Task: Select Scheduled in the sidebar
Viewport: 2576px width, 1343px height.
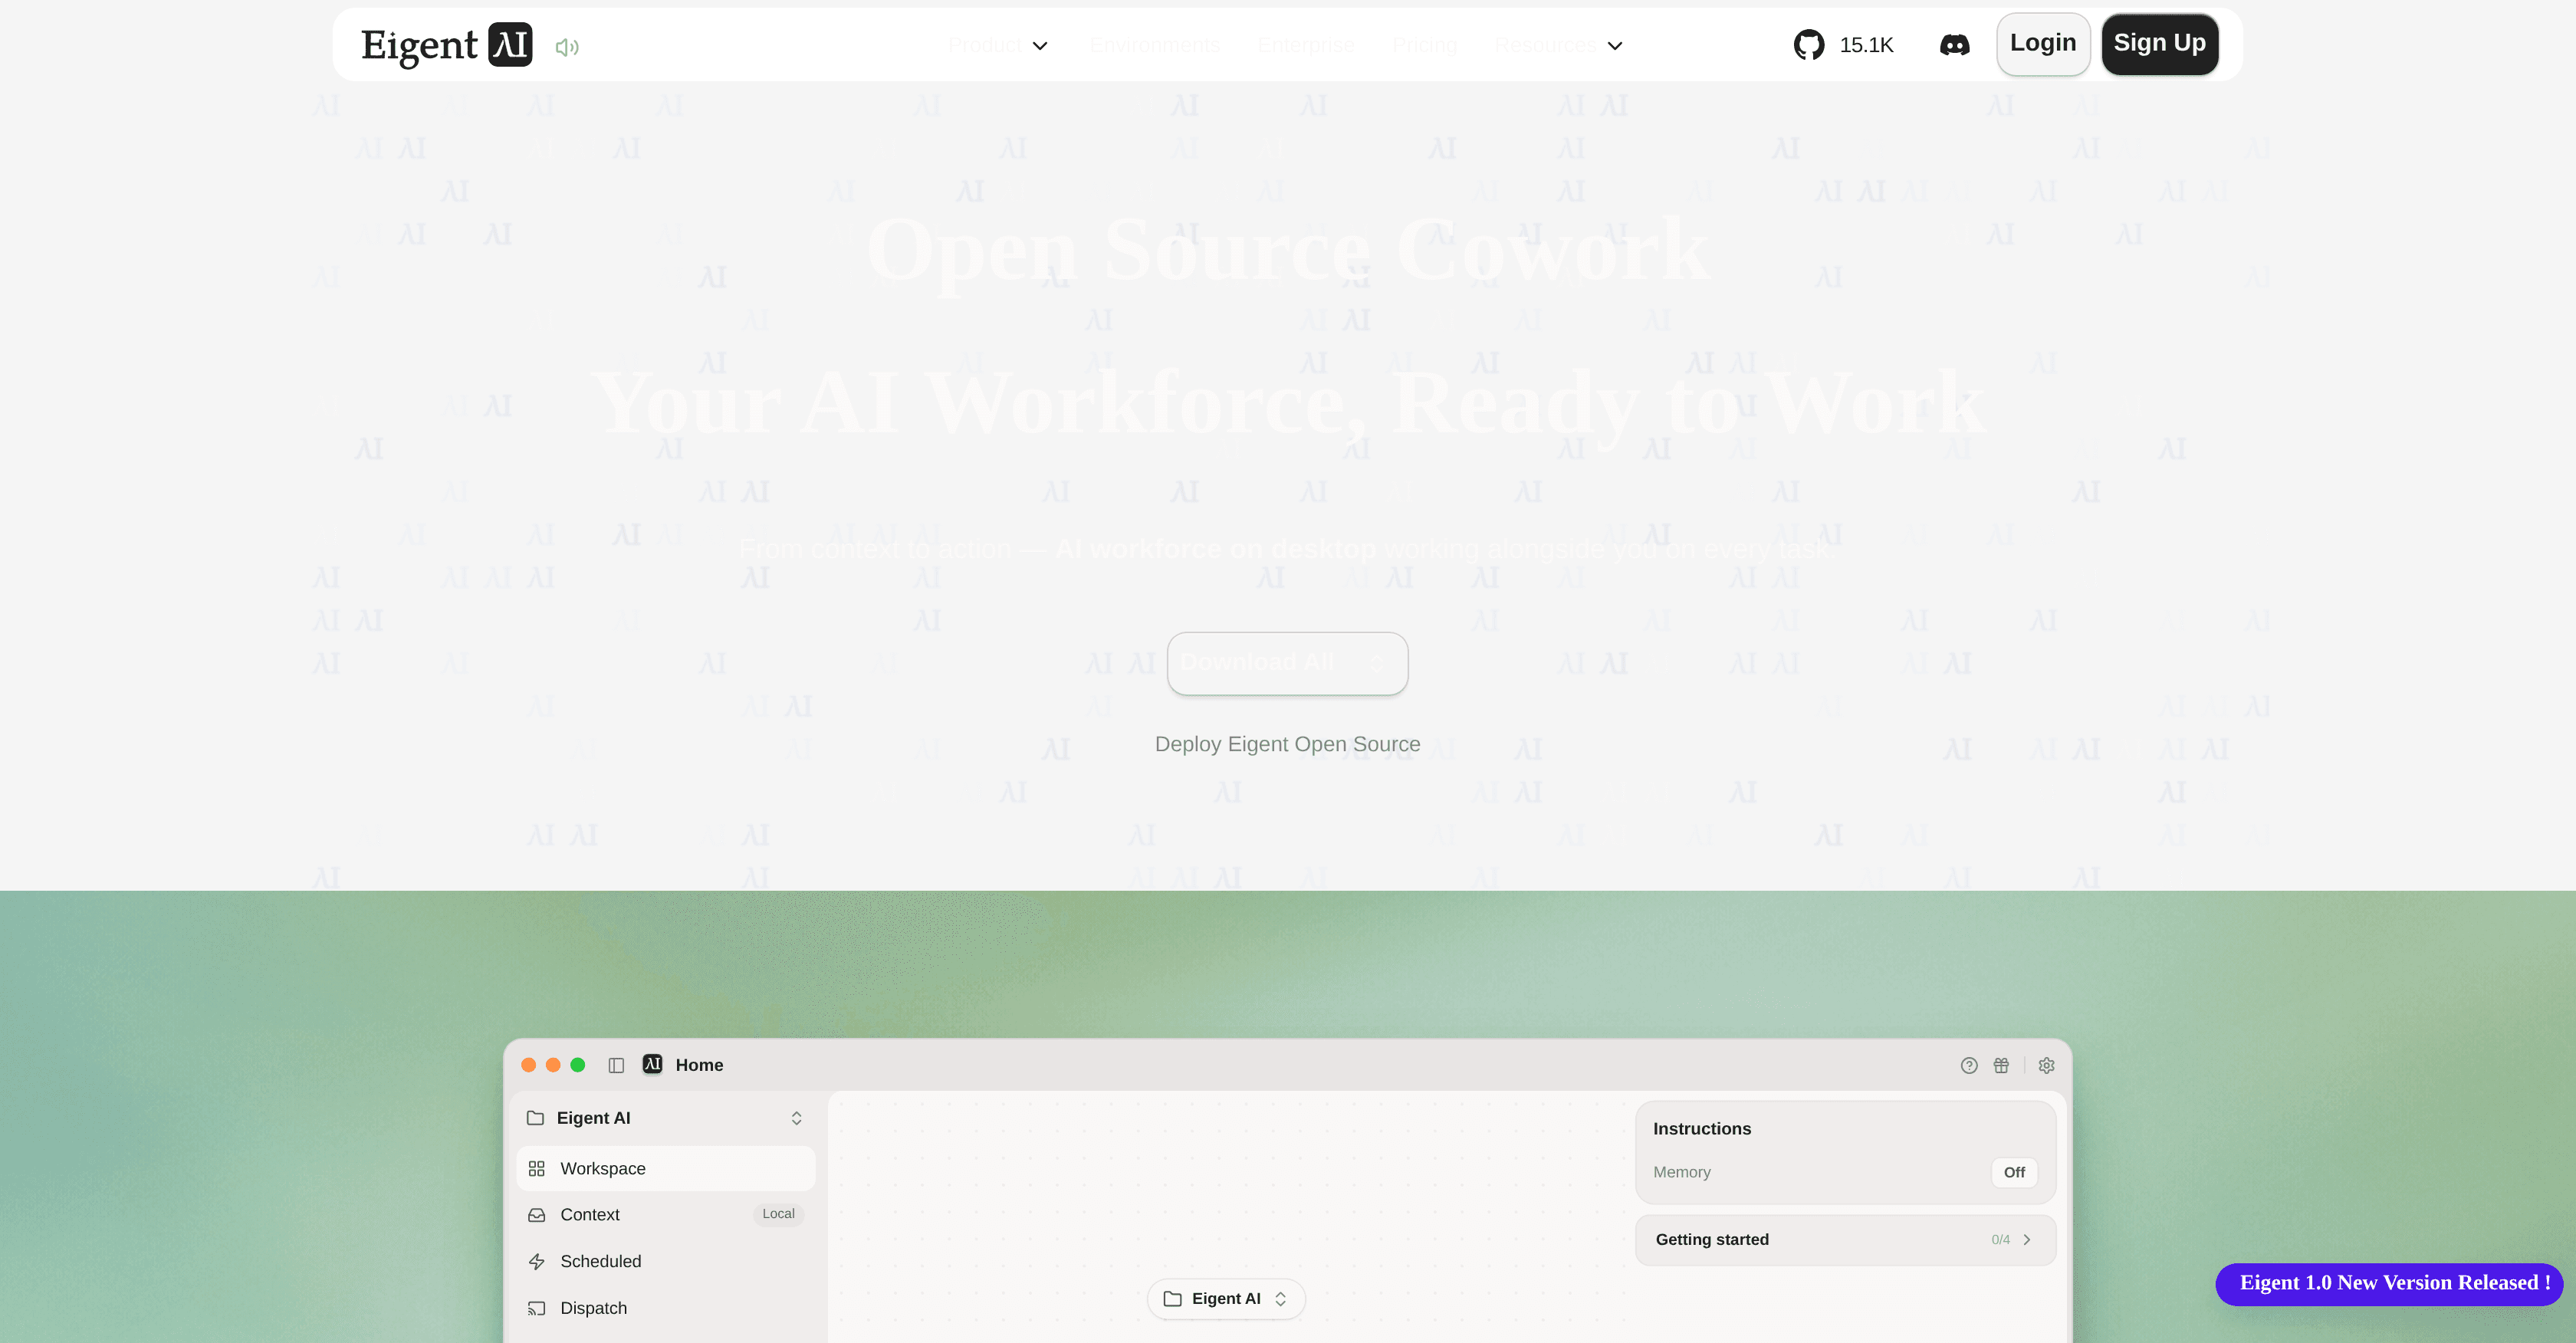Action: pos(665,1261)
